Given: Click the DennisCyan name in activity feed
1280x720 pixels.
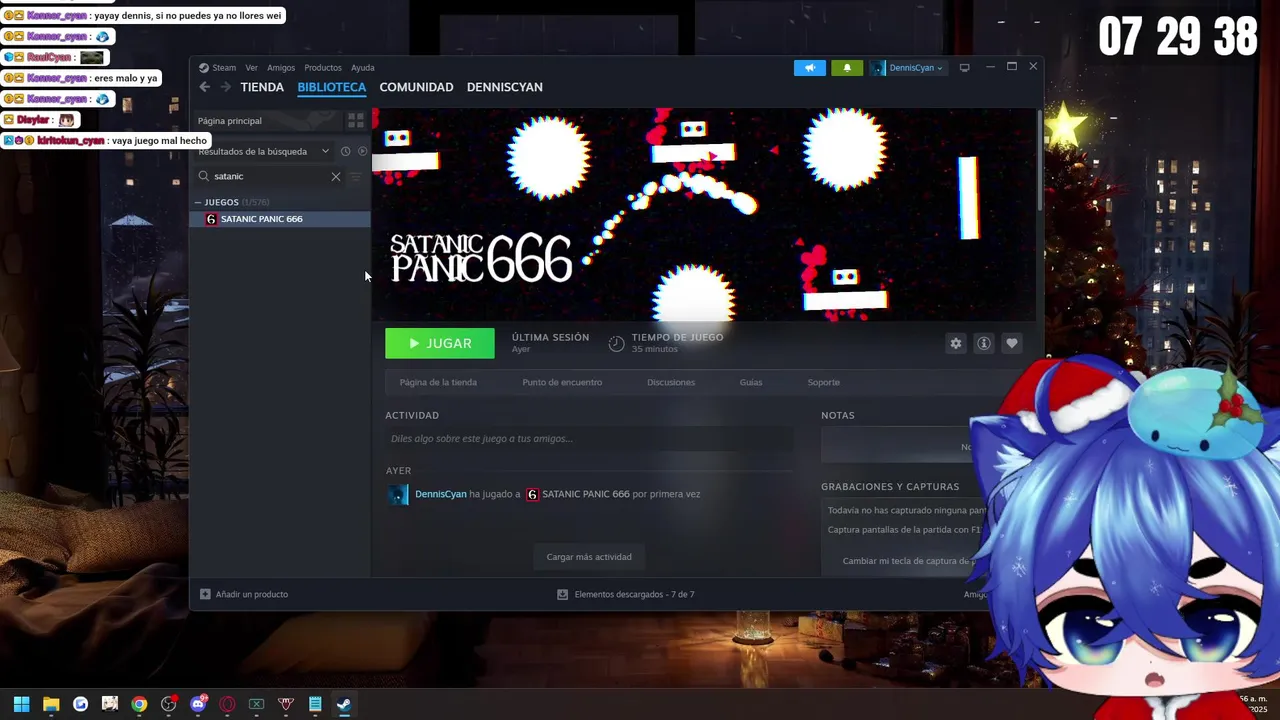Looking at the screenshot, I should (441, 494).
